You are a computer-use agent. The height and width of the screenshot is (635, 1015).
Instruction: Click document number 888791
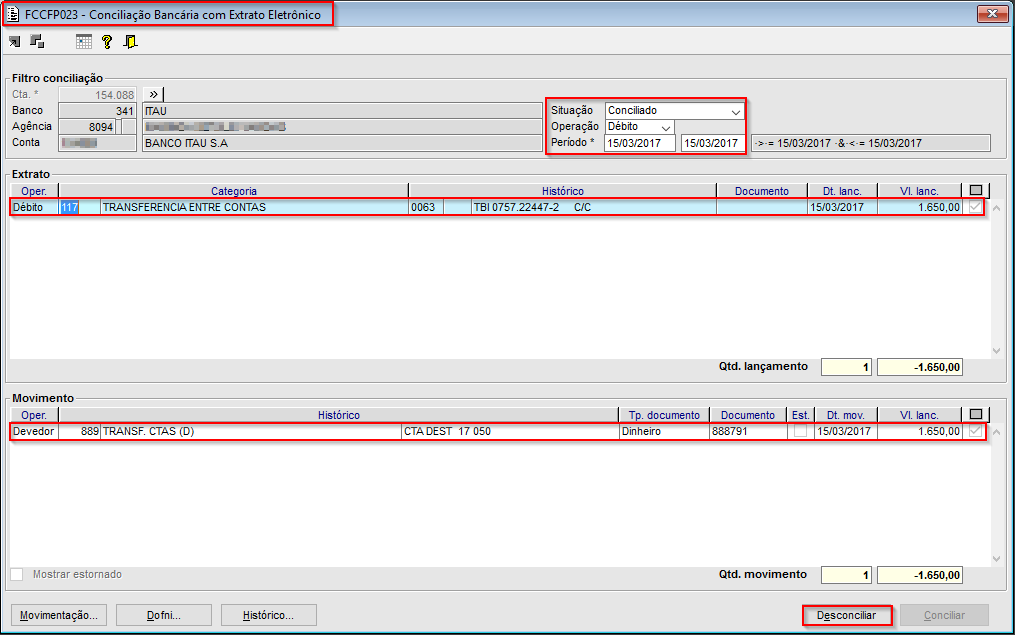coord(748,431)
